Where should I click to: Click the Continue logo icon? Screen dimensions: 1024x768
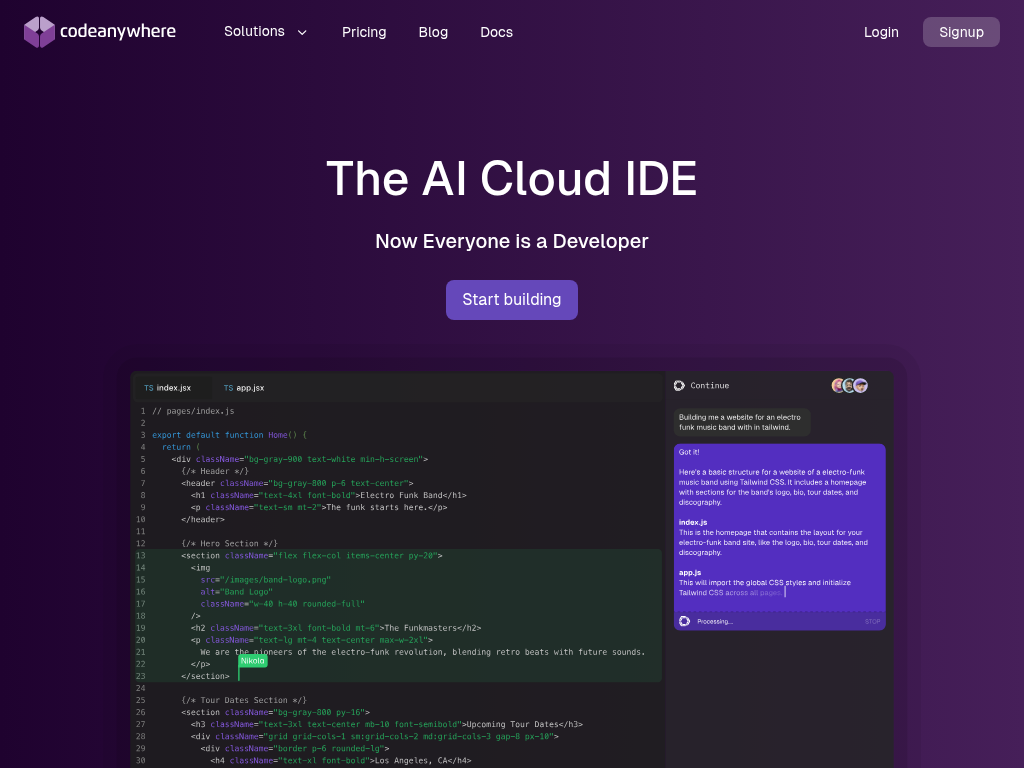click(679, 386)
